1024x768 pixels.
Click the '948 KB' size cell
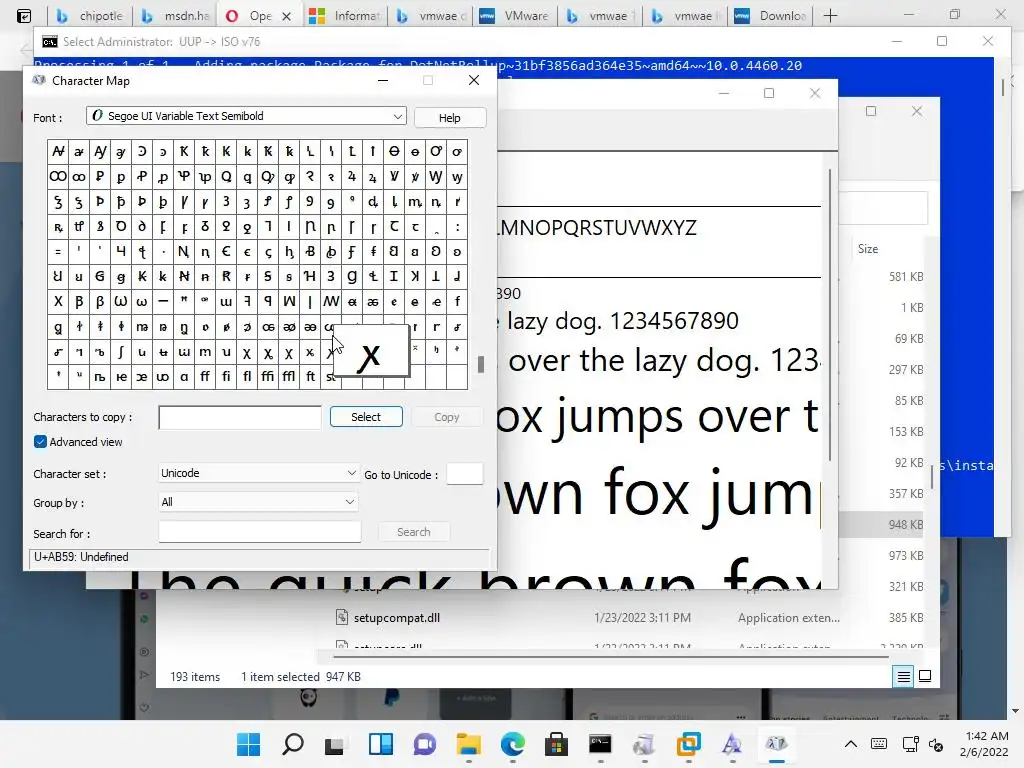pos(906,524)
